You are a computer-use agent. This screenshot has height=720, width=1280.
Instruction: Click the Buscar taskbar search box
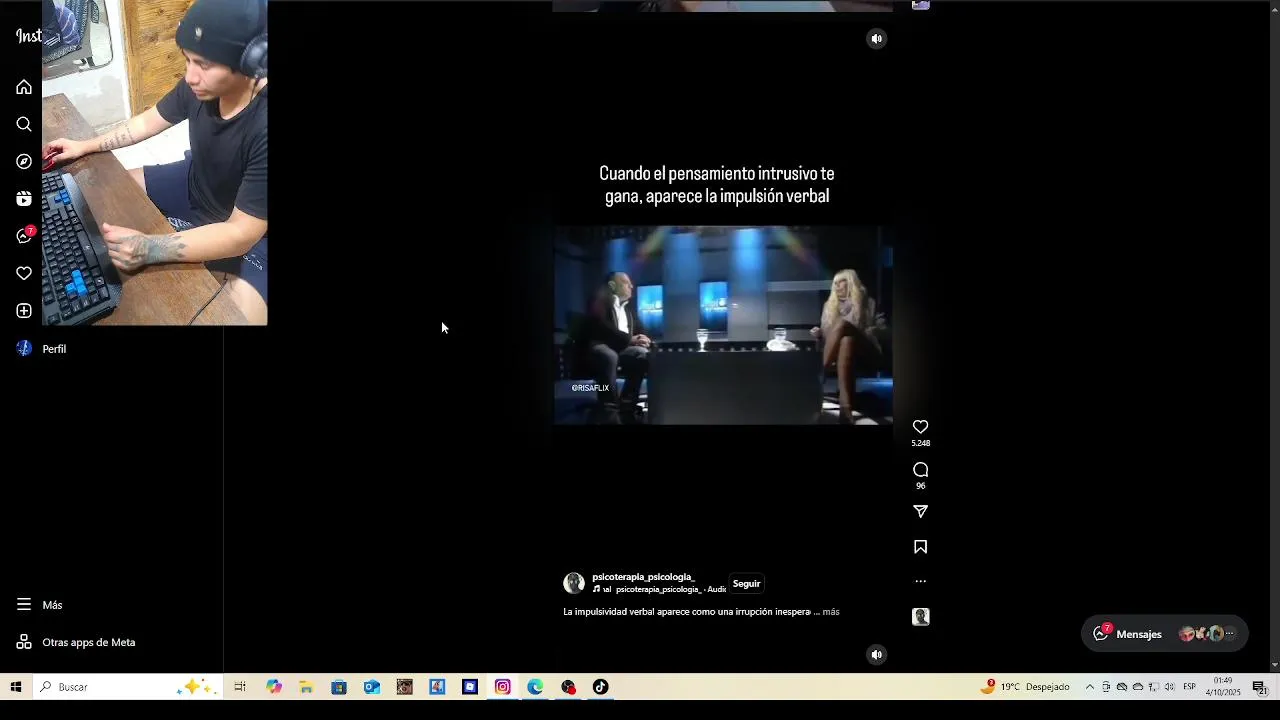[x=127, y=687]
